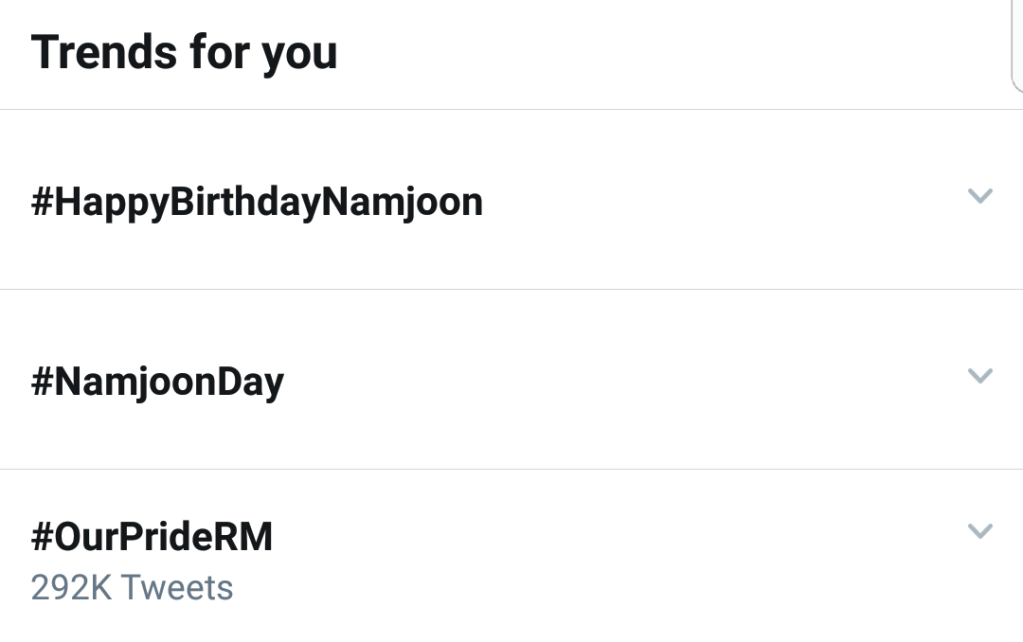Show more menu for third trending hashtag
1023x642 pixels.
(x=980, y=531)
